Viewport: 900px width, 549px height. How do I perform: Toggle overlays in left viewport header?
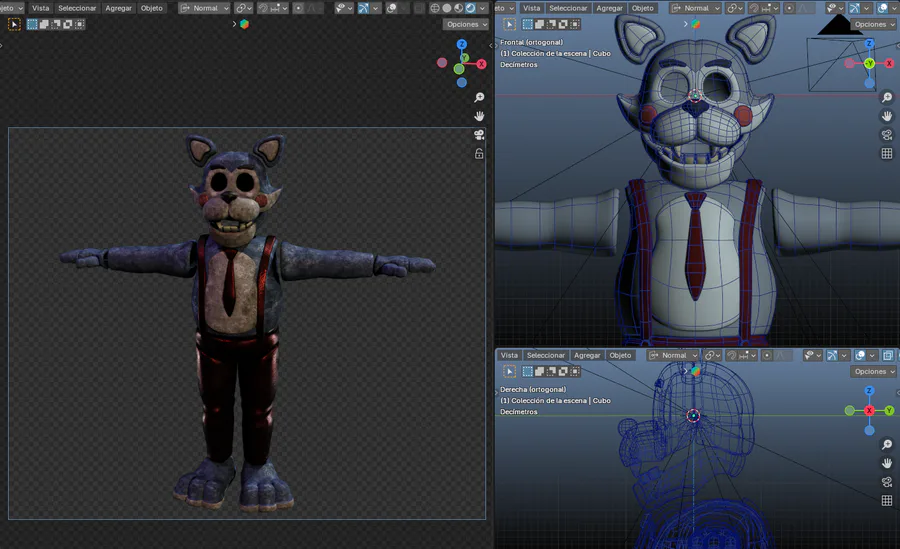coord(391,8)
